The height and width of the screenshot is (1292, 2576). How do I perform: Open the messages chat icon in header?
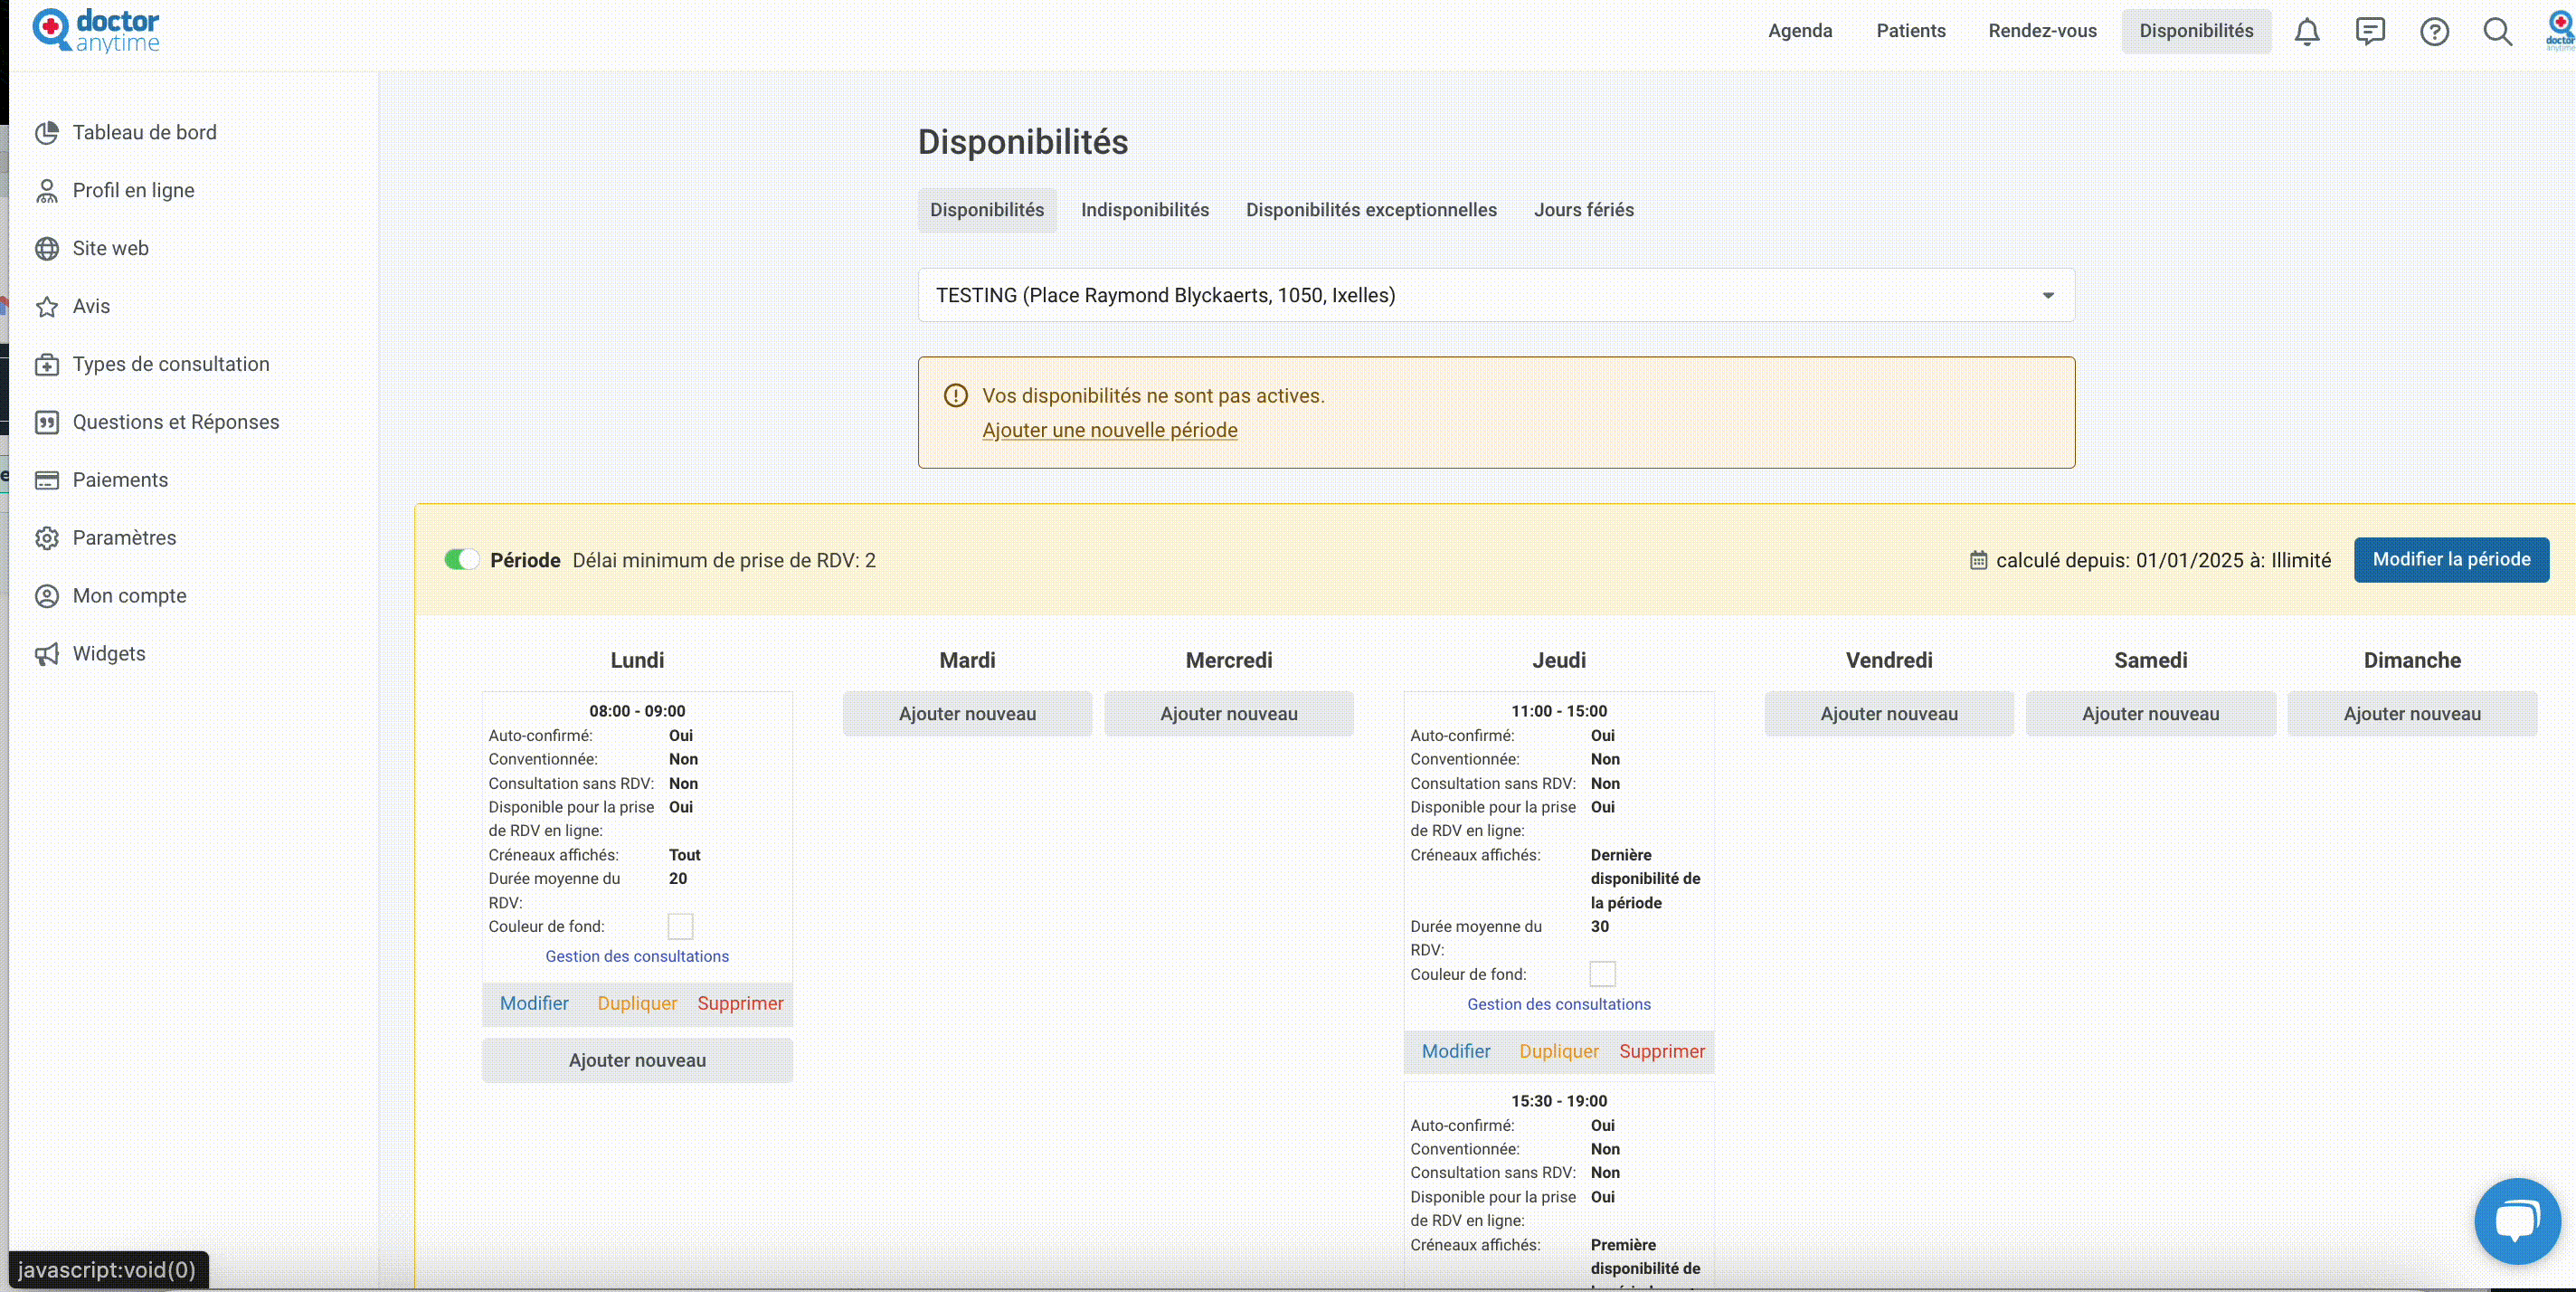(2370, 31)
